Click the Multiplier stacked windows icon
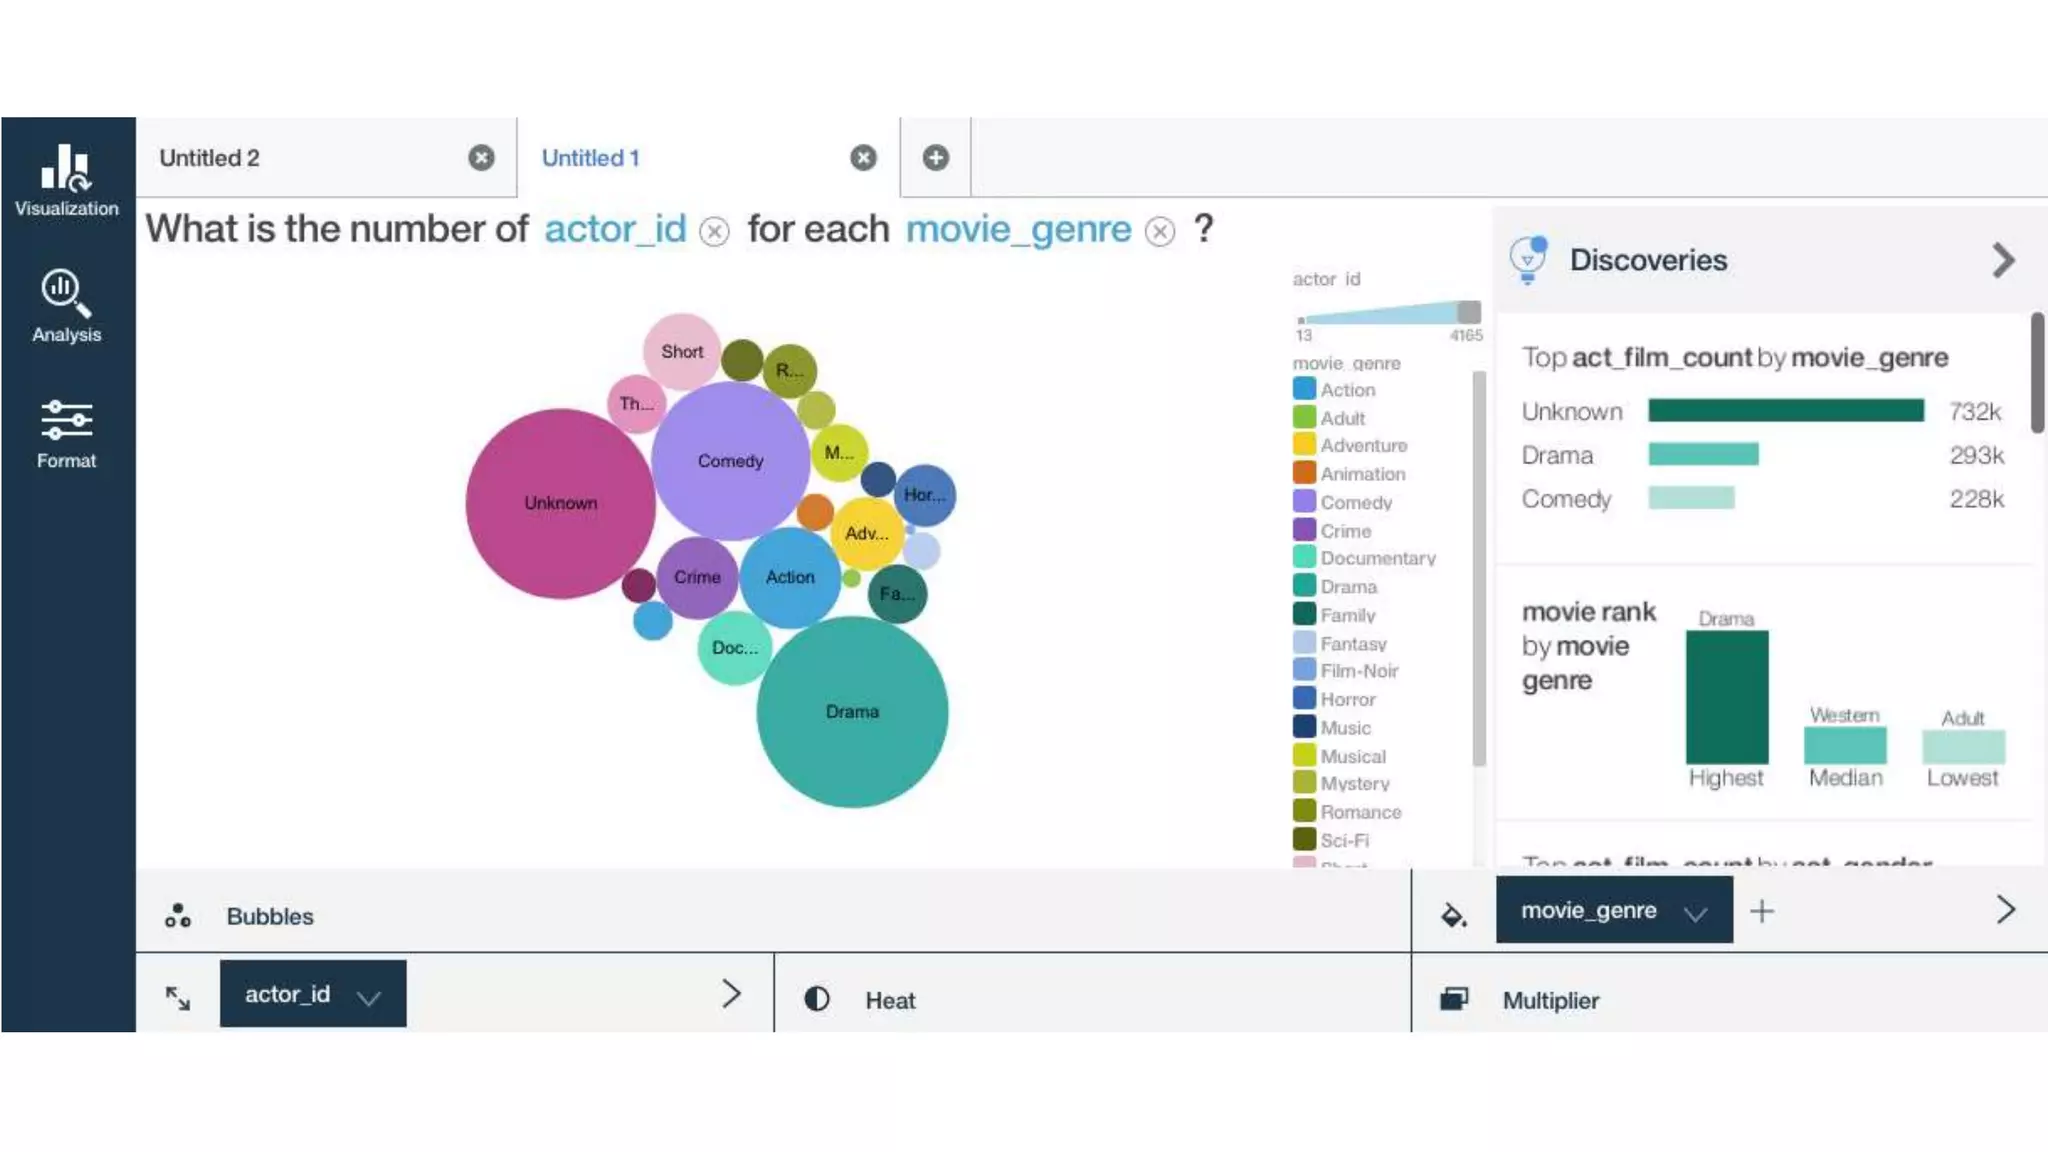Viewport: 2048px width, 1152px height. pyautogui.click(x=1453, y=999)
